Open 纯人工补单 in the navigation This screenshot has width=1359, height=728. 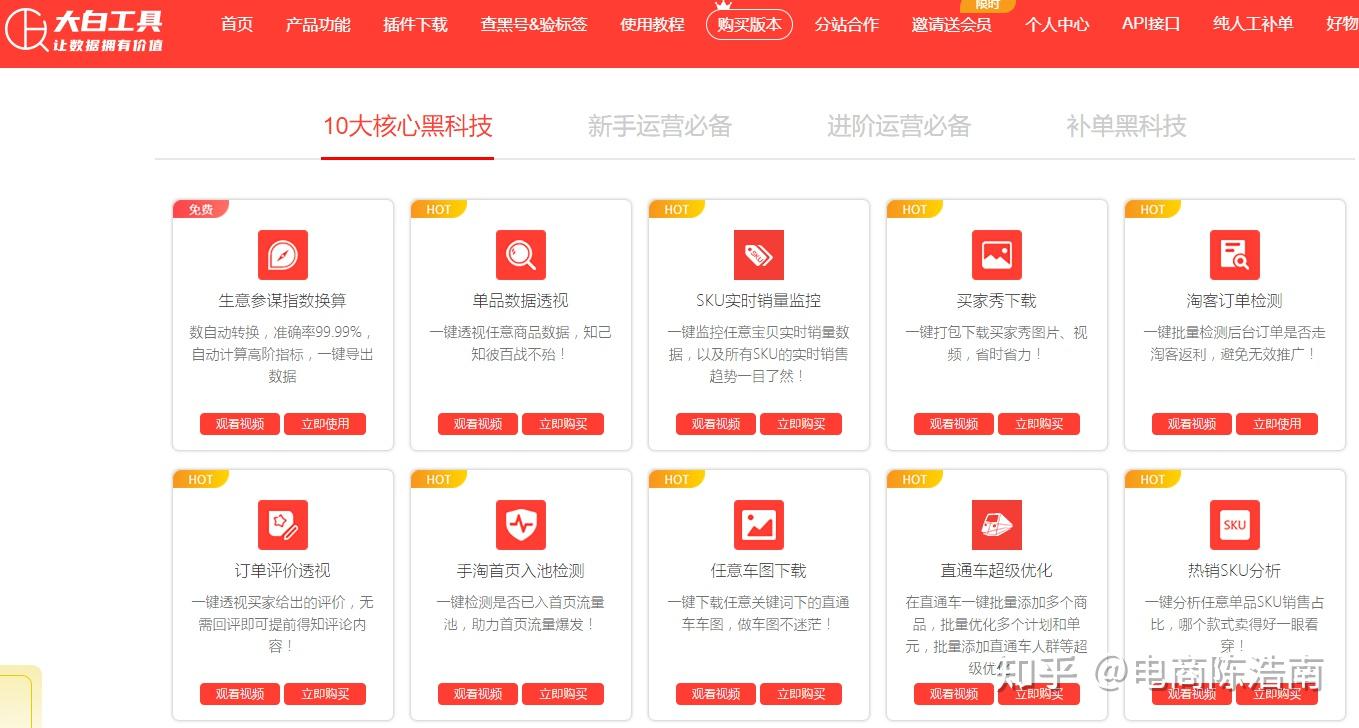(x=1252, y=24)
